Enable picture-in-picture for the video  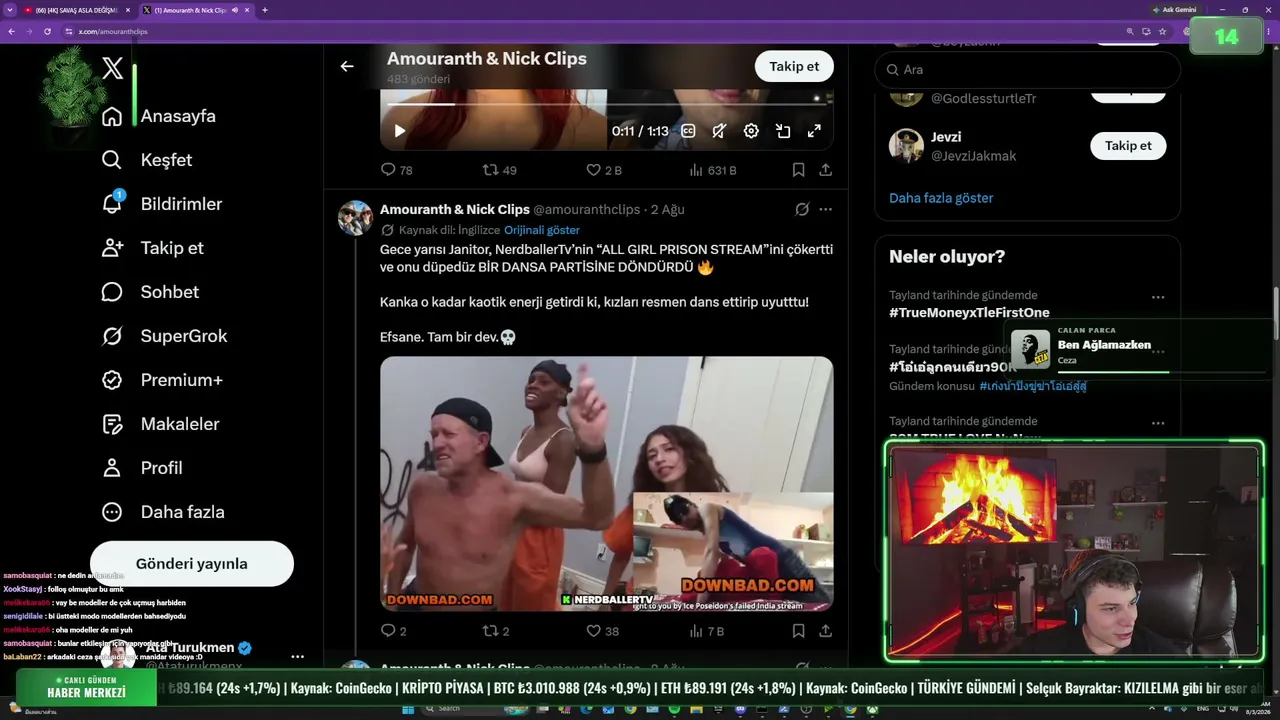point(783,131)
